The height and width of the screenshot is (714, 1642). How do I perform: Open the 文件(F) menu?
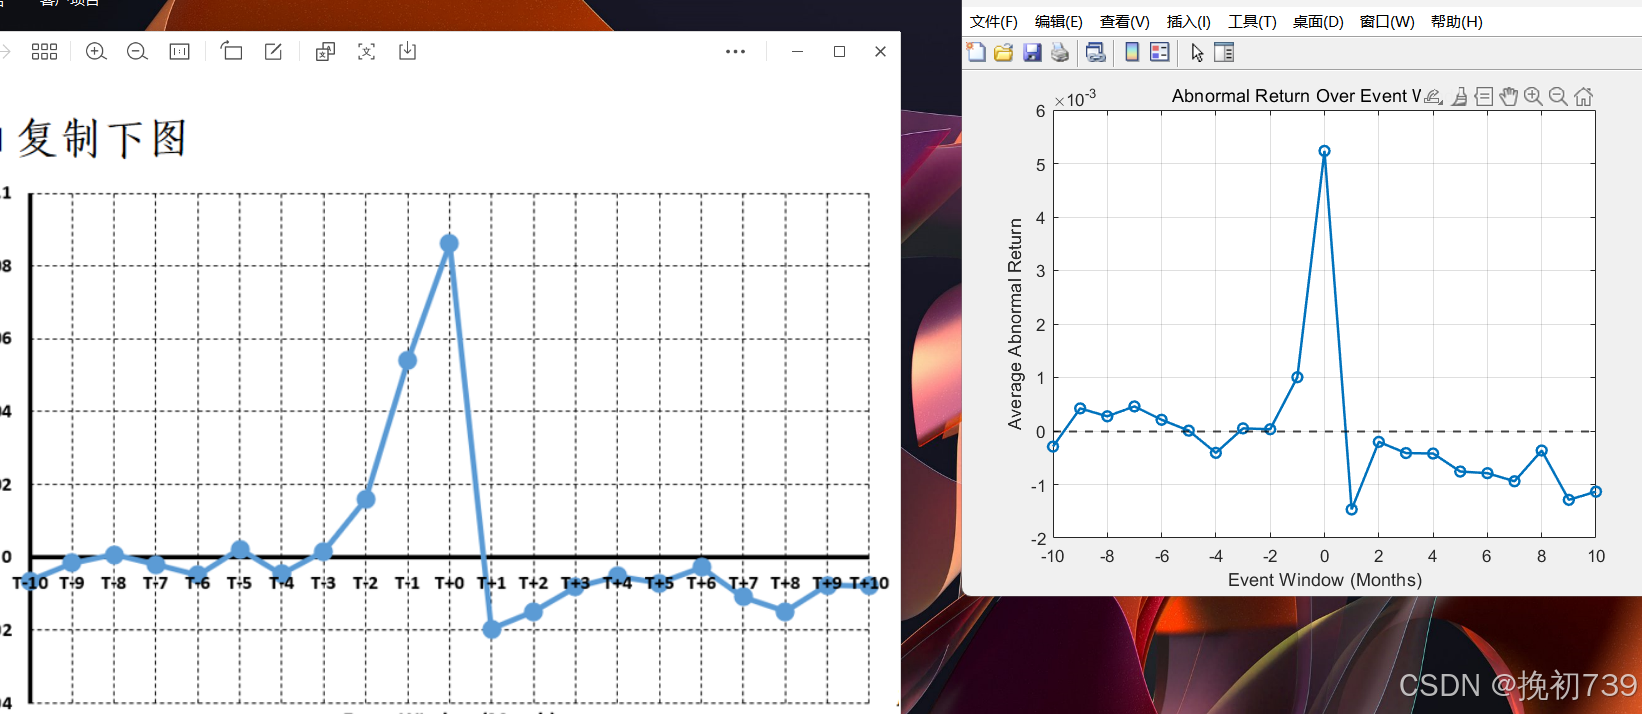(994, 22)
